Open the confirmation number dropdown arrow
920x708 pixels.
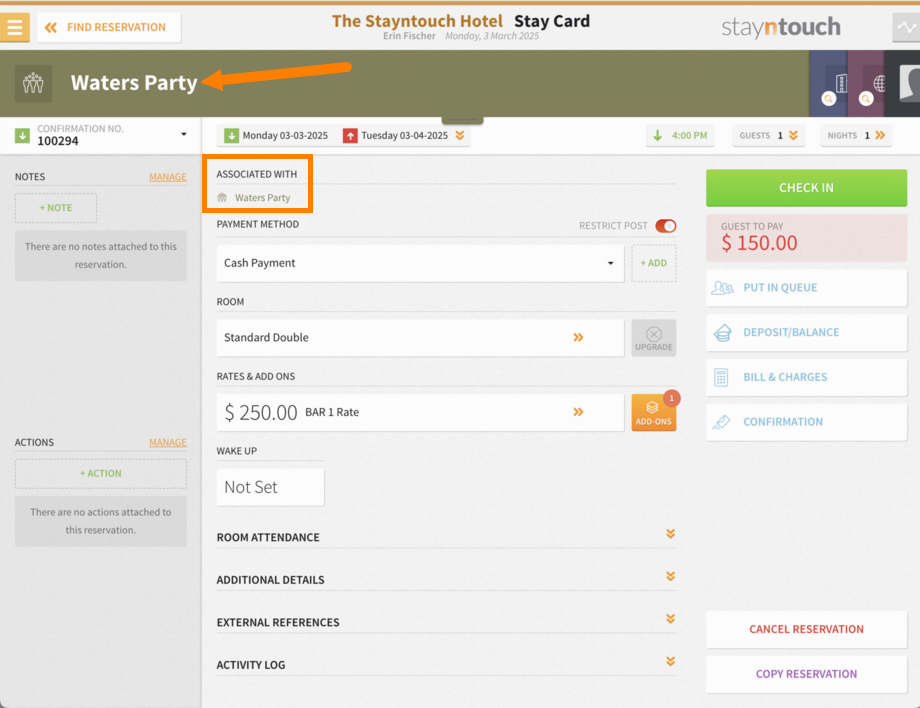(x=184, y=134)
